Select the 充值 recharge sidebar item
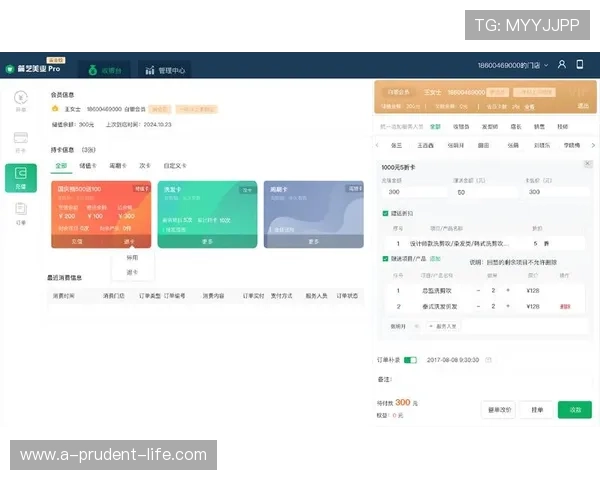 (x=21, y=178)
